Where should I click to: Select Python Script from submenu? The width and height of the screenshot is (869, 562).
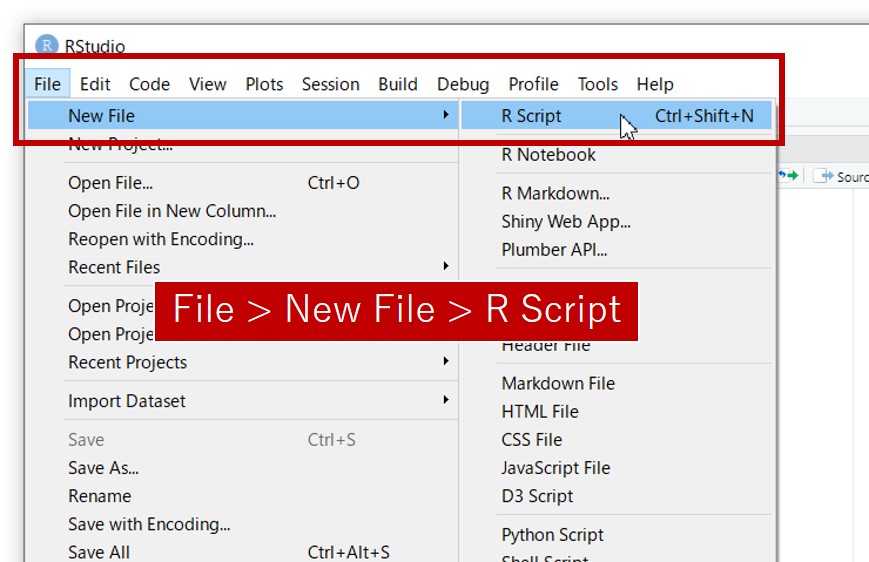(x=552, y=535)
